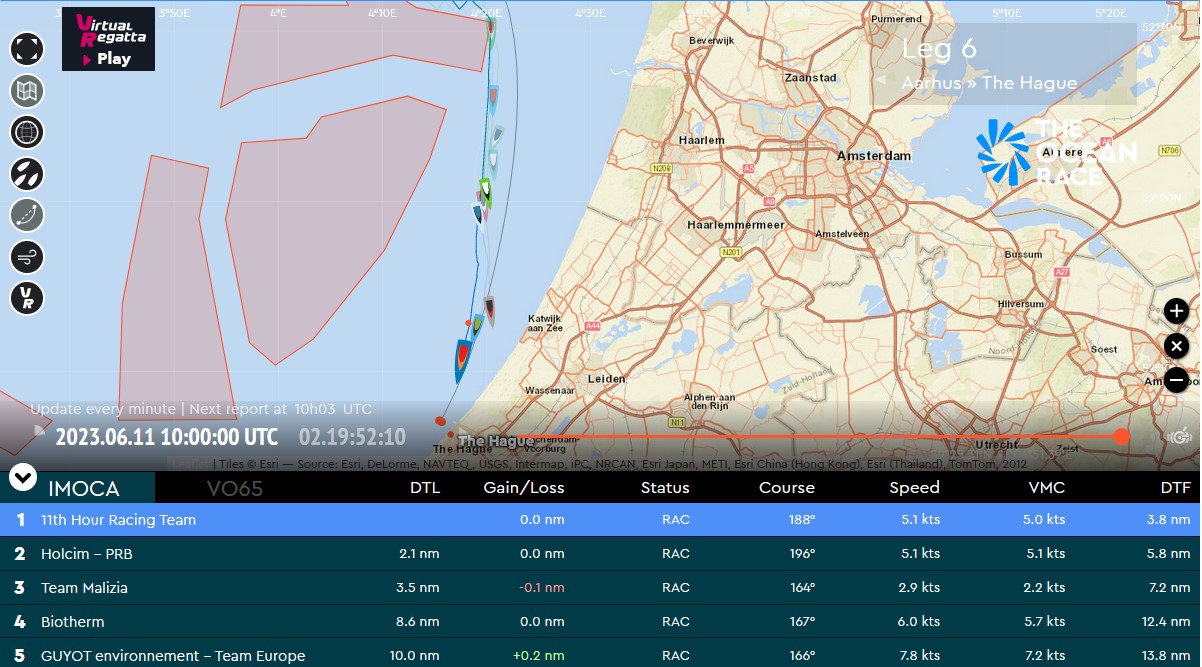The image size is (1202, 667).
Task: Toggle the boat route track display
Action: 27,215
